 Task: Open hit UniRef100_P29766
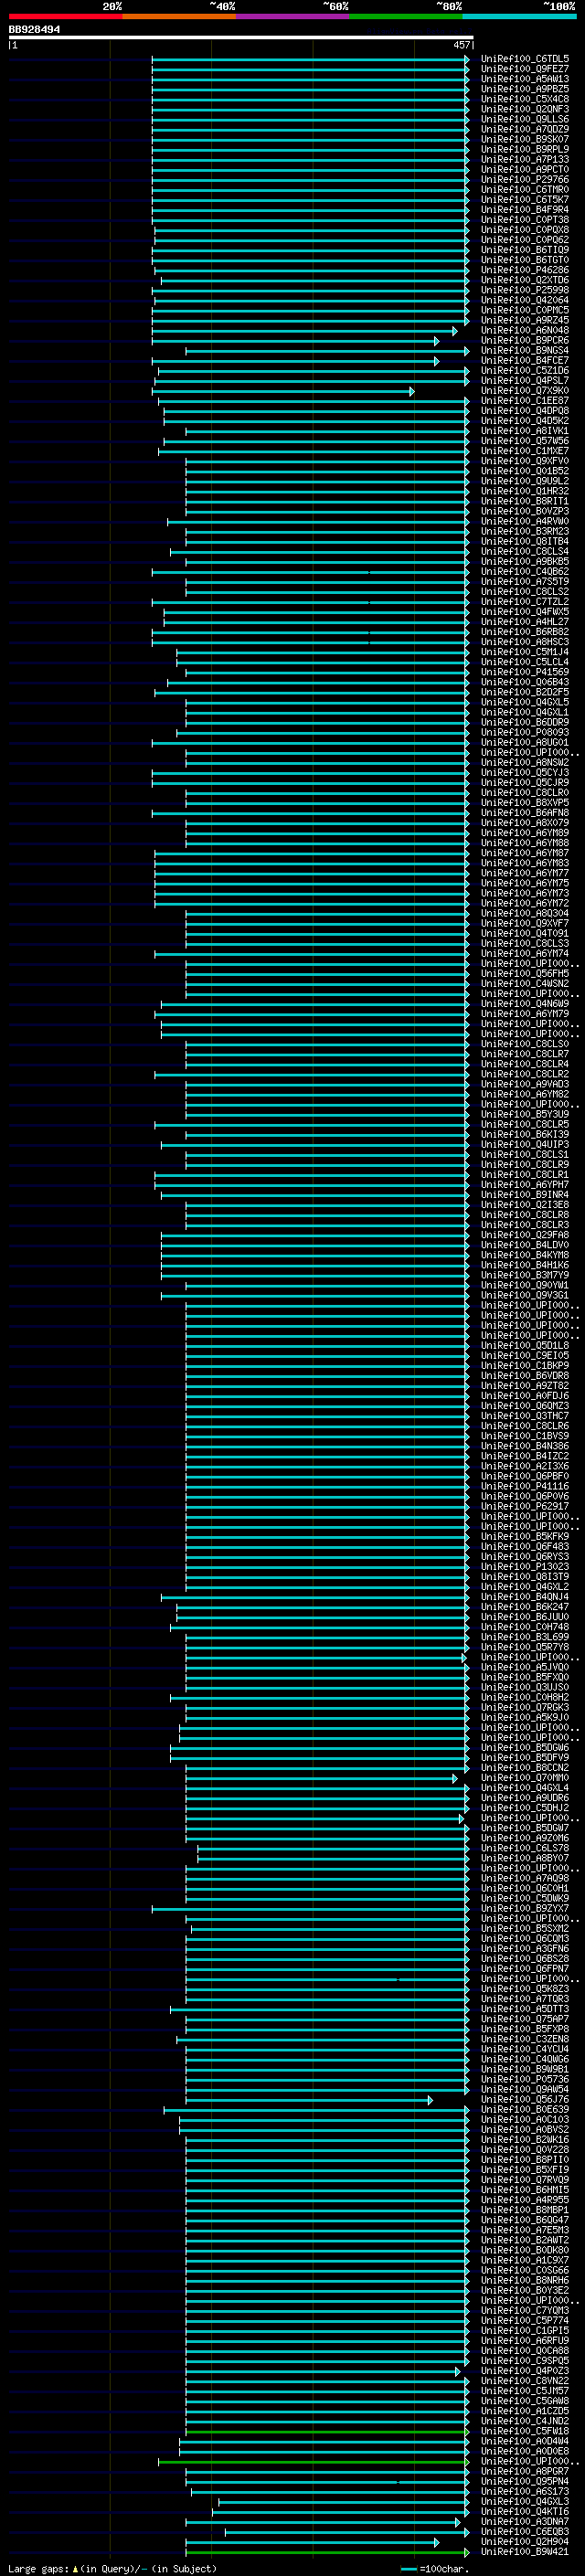tap(524, 180)
